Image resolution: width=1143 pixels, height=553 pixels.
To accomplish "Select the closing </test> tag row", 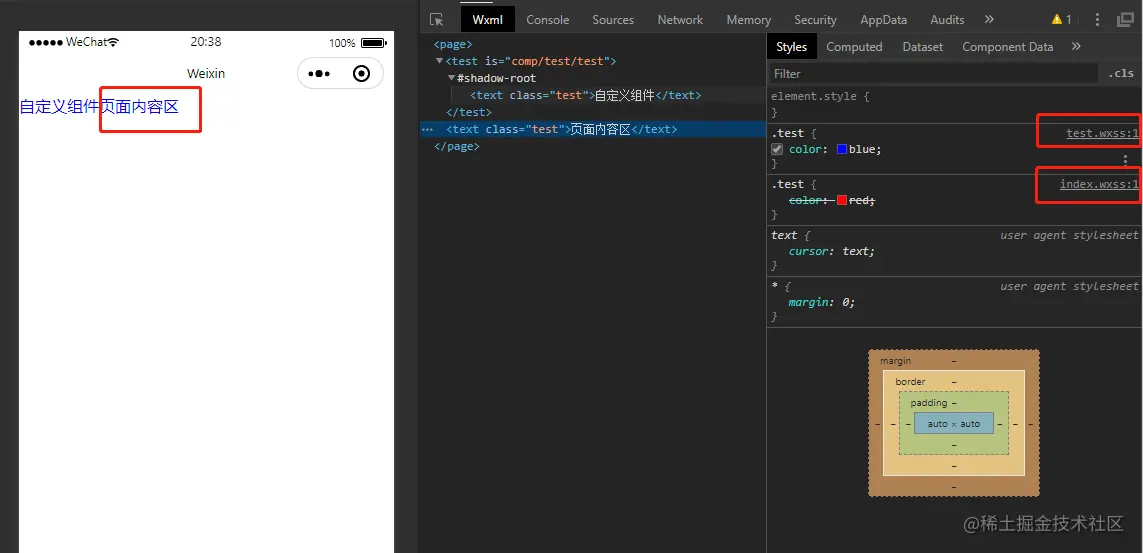I will pyautogui.click(x=469, y=112).
